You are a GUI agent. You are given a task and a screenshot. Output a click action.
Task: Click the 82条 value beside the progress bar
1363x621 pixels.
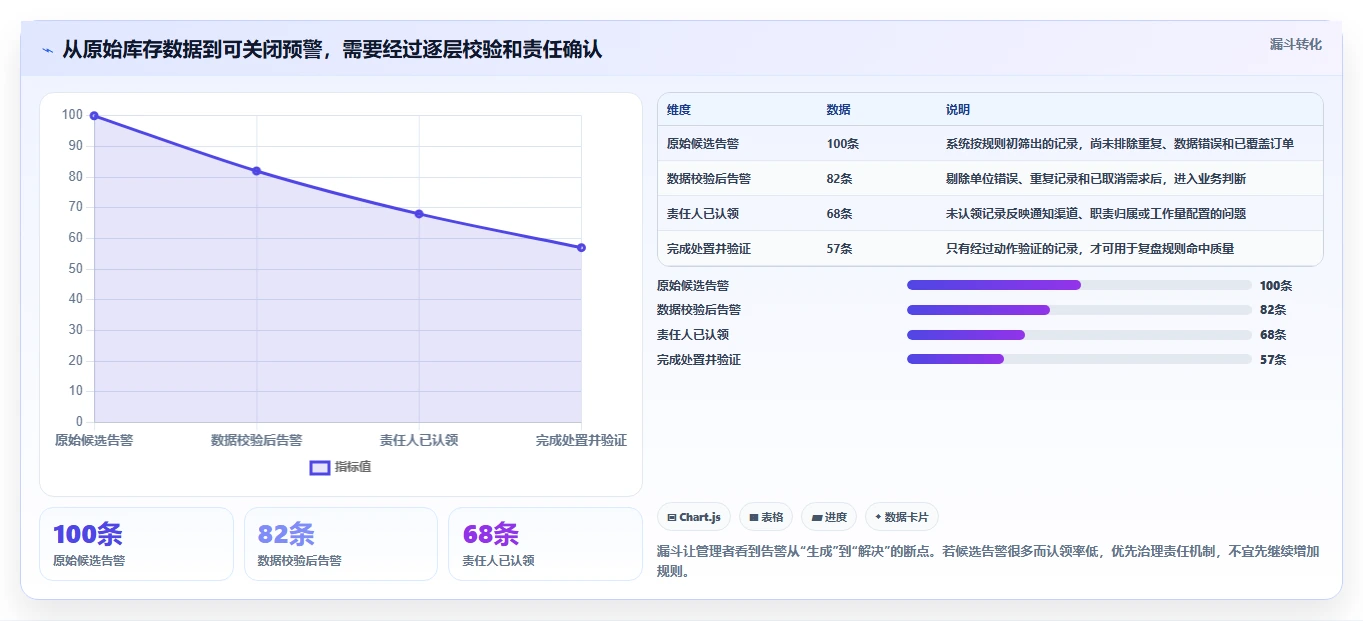(1273, 310)
